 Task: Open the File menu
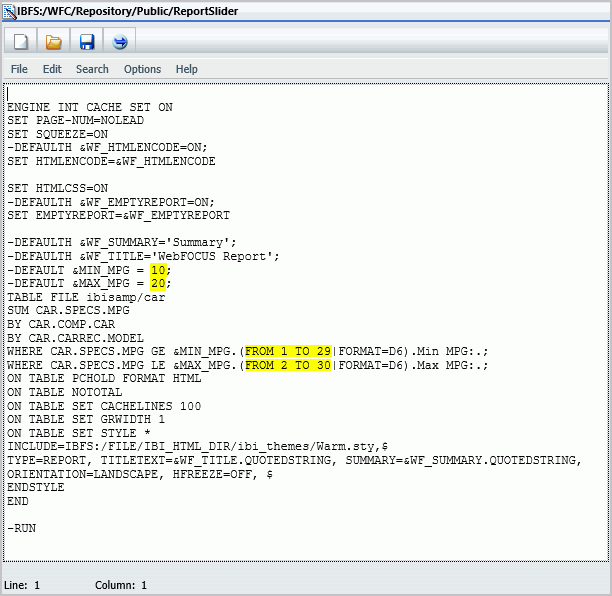(19, 69)
